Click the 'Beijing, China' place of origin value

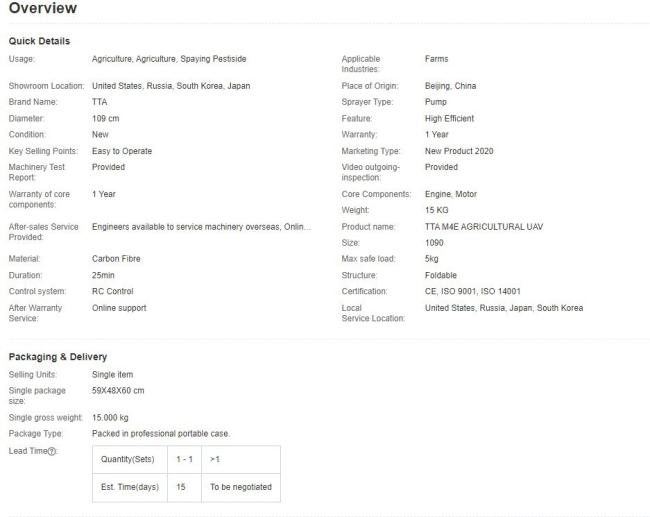(x=450, y=86)
